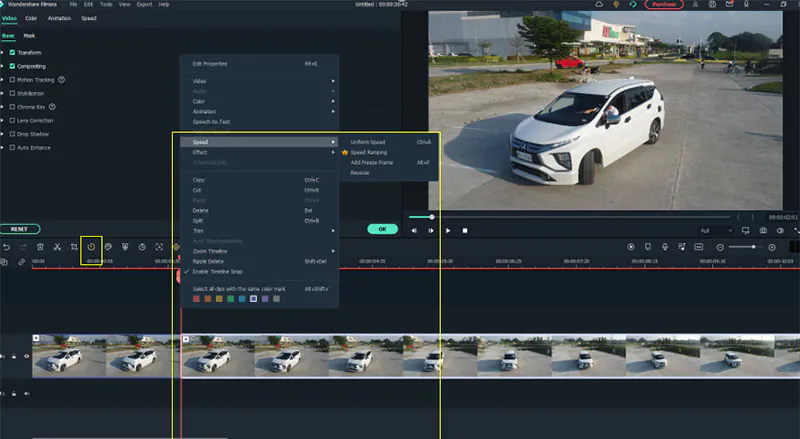Click the preview Volume speaker icon
The width and height of the screenshot is (800, 439).
coord(780,231)
